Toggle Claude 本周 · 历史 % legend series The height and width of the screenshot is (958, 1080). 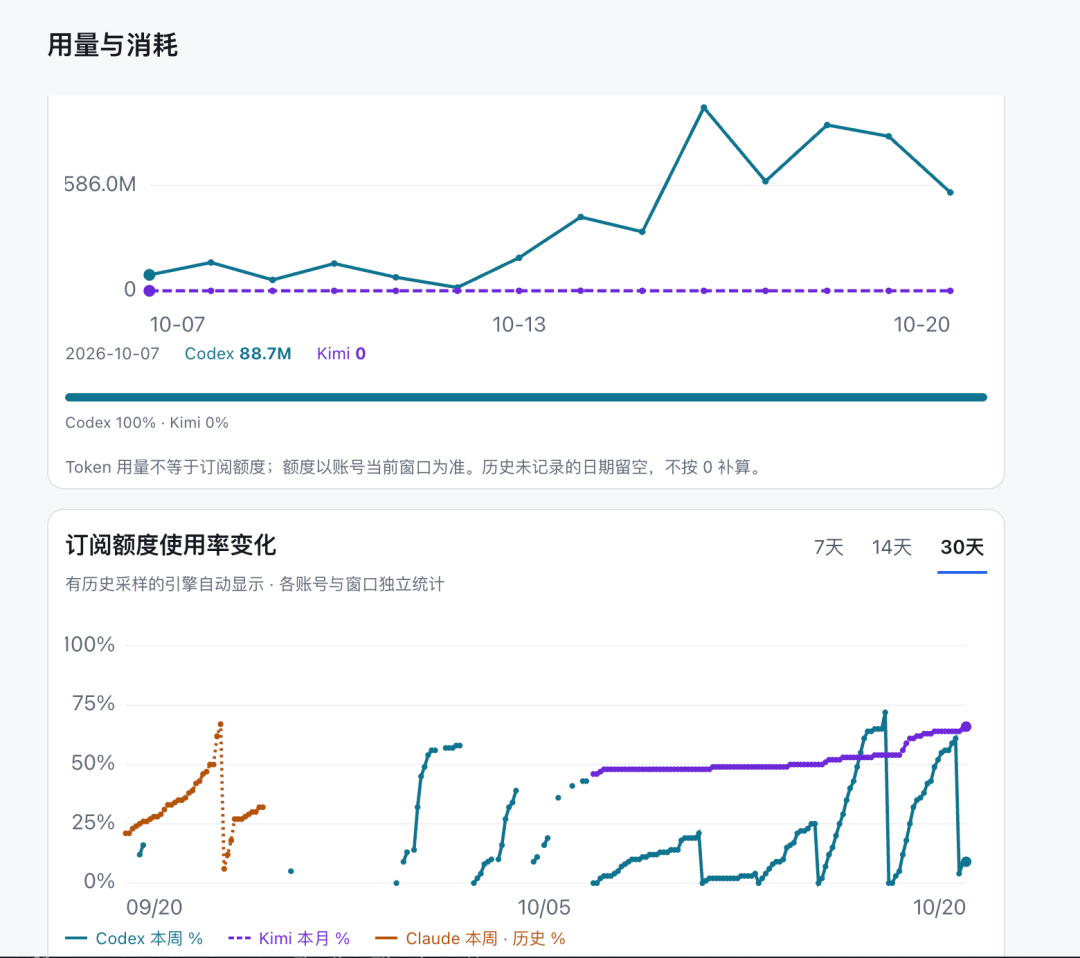470,939
